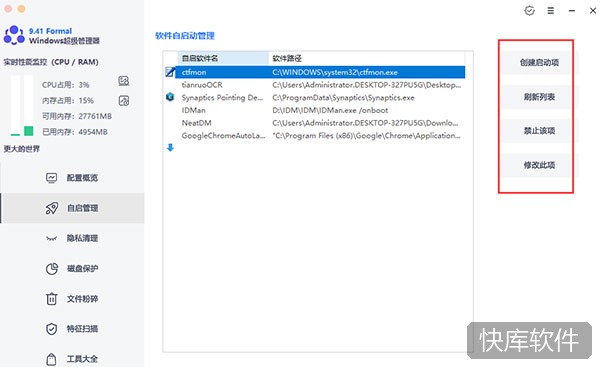Image resolution: width=600 pixels, height=367 pixels.
Task: Click the blue down arrow icon below list
Action: tap(170, 148)
